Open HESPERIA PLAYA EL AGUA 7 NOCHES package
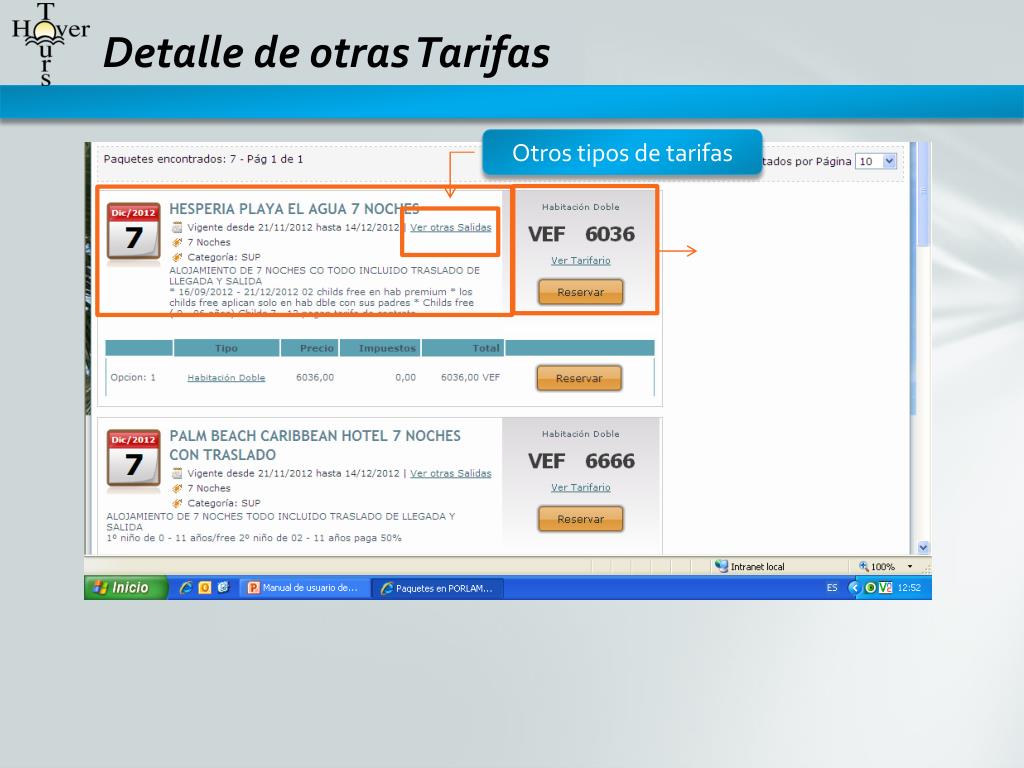This screenshot has width=1024, height=768. tap(294, 209)
